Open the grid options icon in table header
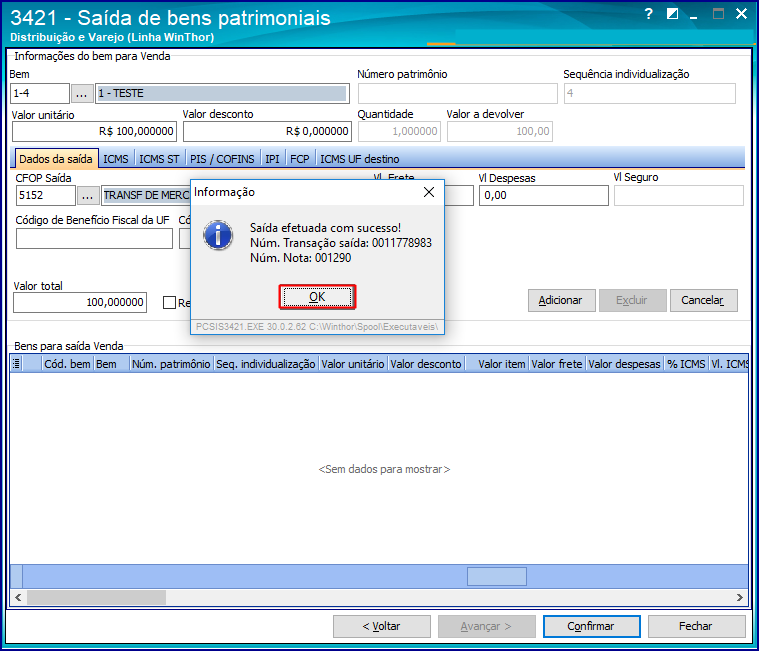This screenshot has height=651, width=759. tap(16, 363)
